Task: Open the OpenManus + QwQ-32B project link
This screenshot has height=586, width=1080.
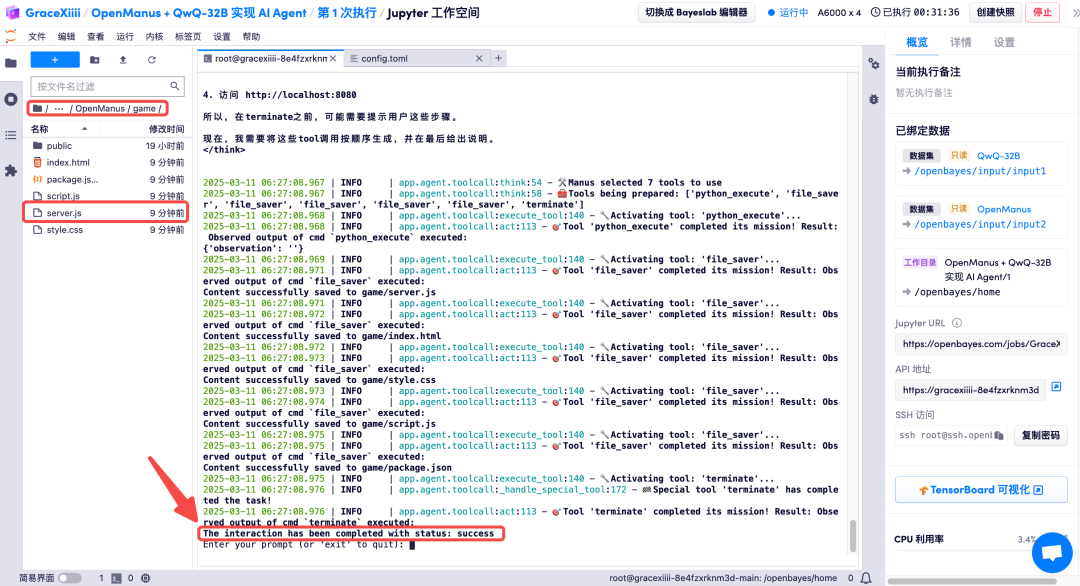Action: tap(198, 12)
